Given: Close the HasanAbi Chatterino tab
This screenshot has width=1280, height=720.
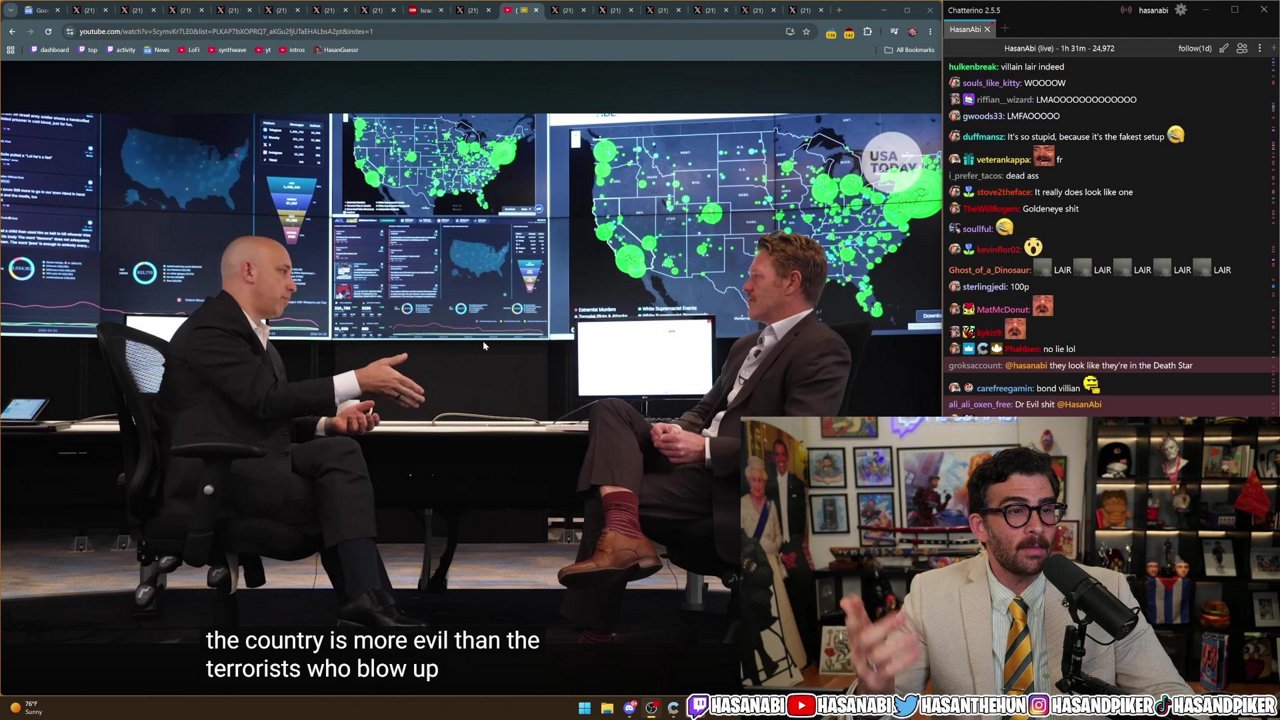Looking at the screenshot, I should pyautogui.click(x=987, y=29).
